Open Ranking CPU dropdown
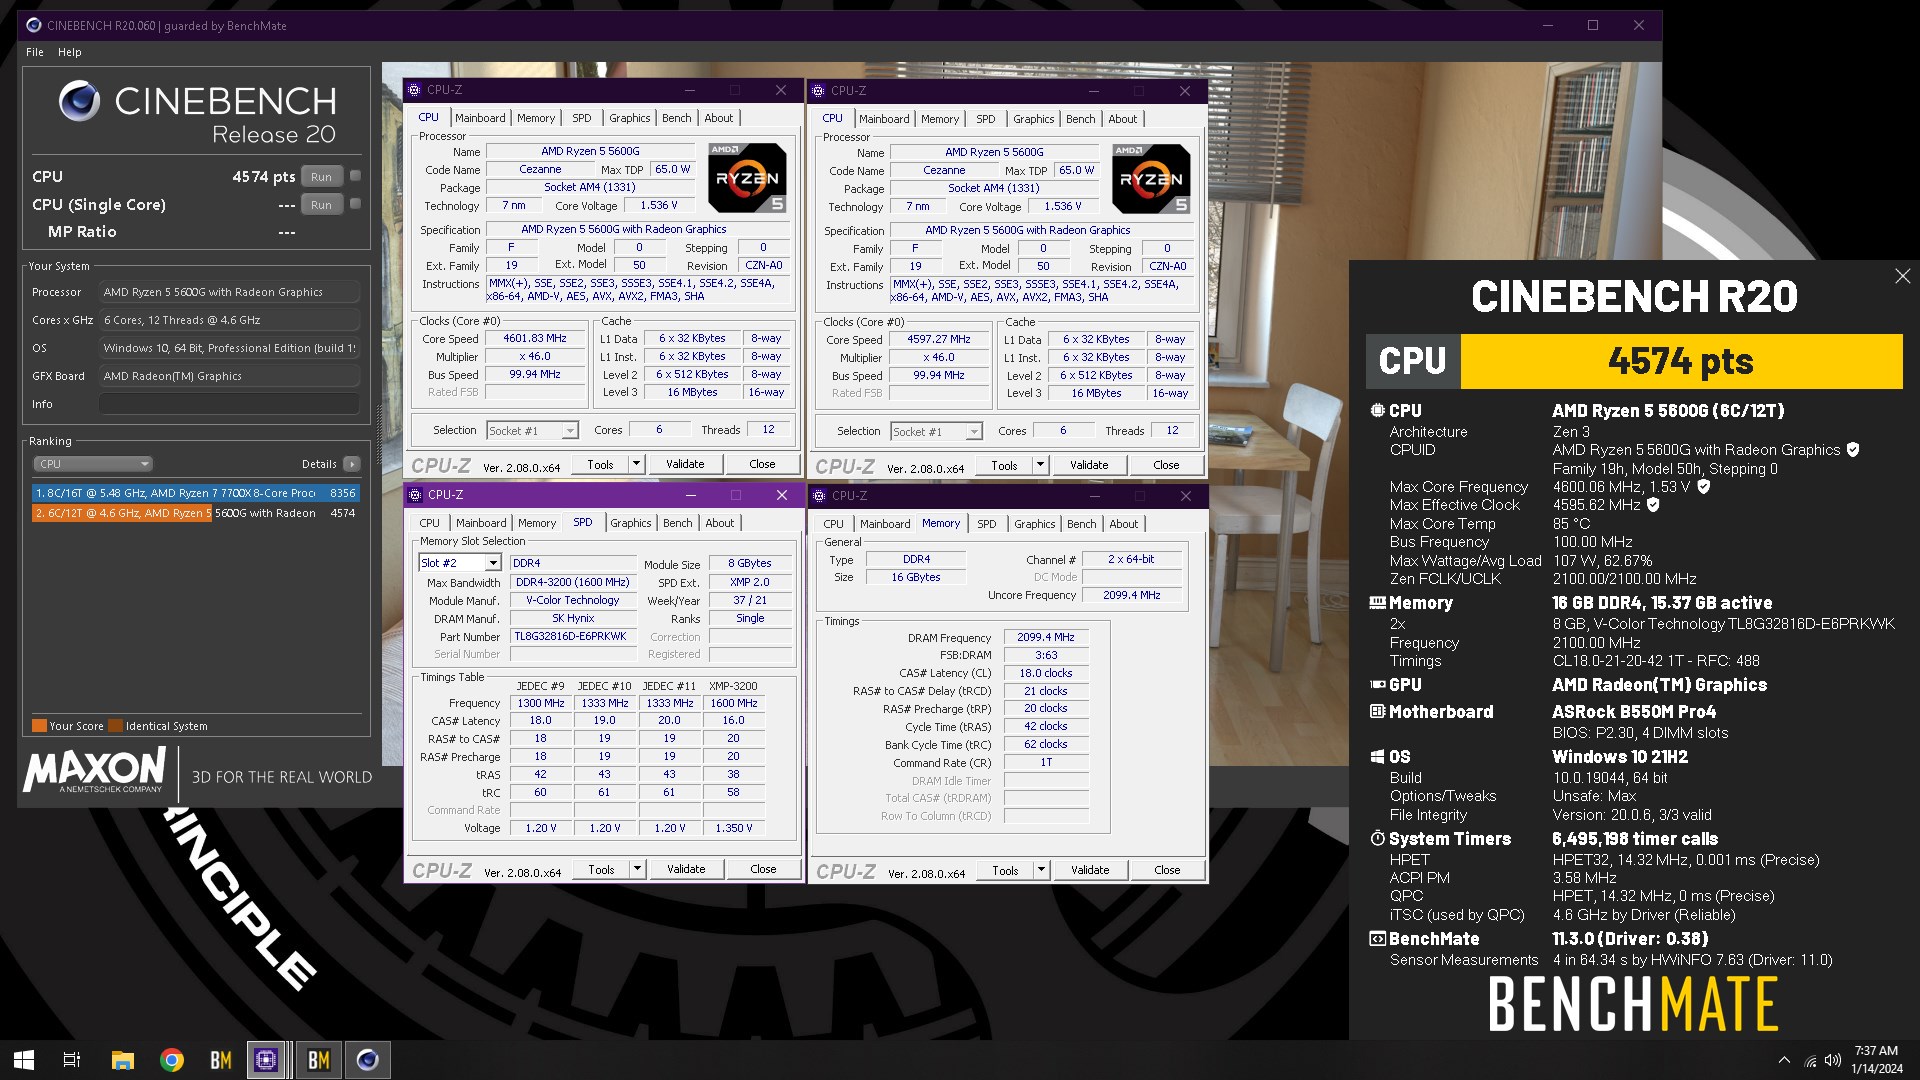This screenshot has height=1080, width=1920. pyautogui.click(x=93, y=464)
